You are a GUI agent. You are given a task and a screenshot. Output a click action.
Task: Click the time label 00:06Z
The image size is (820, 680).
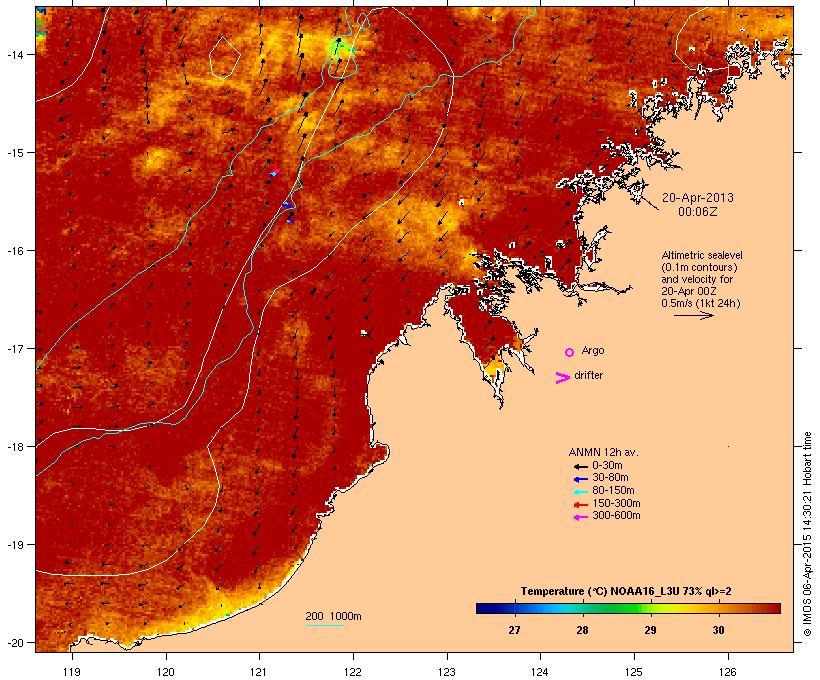click(698, 212)
